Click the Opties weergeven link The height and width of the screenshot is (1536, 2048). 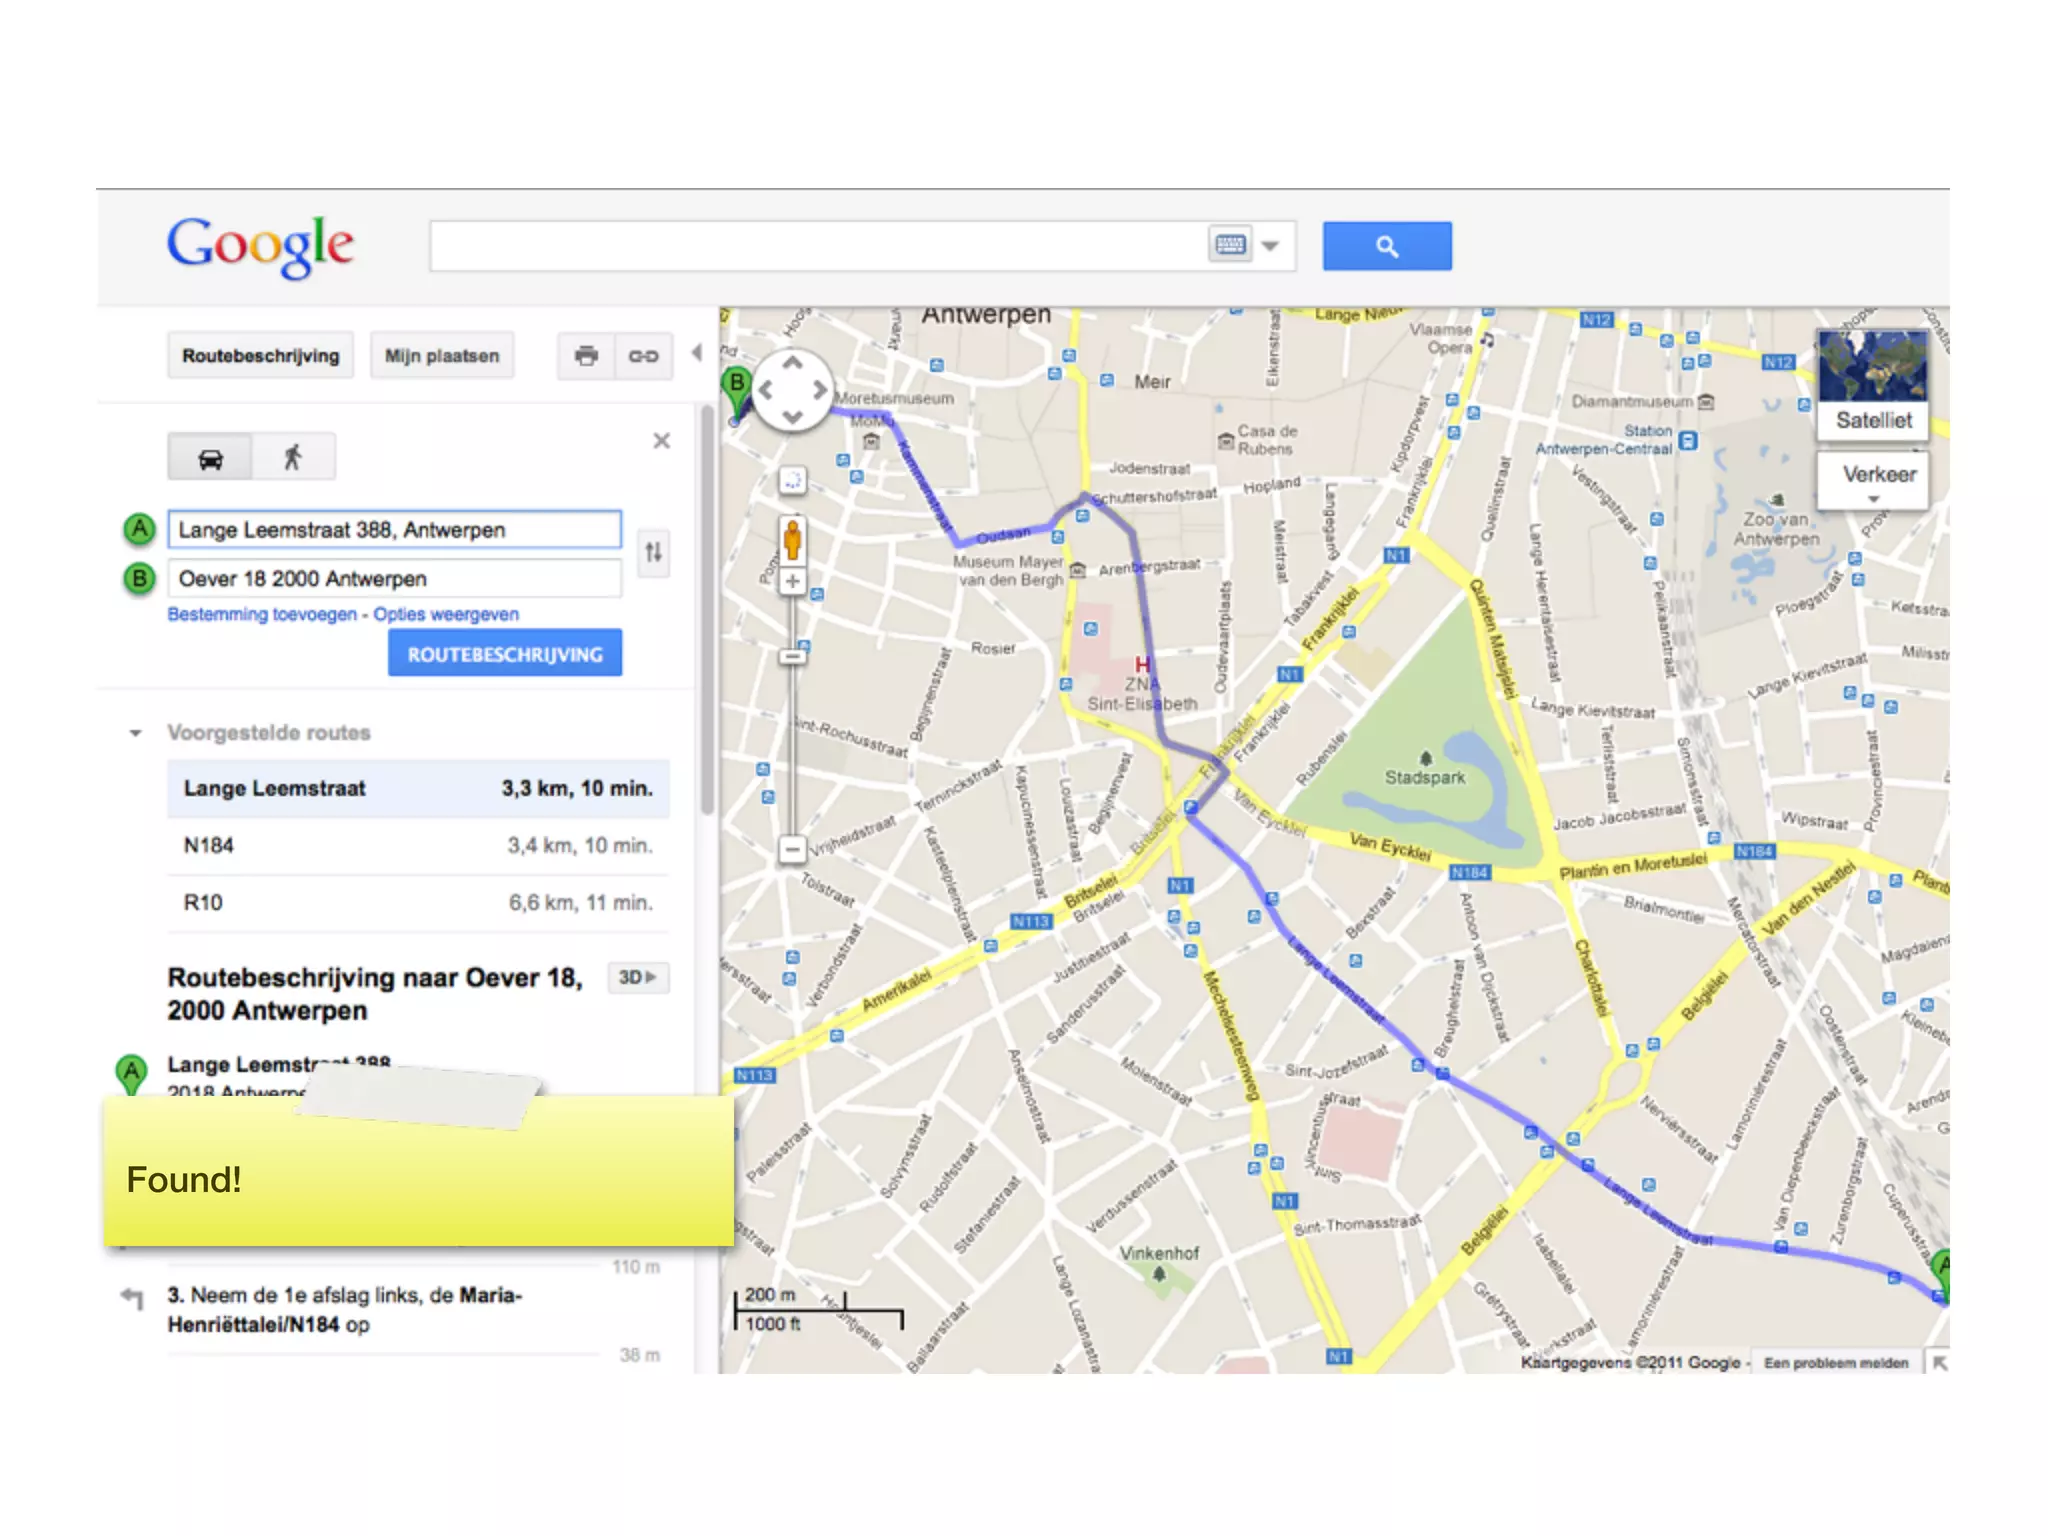[446, 614]
